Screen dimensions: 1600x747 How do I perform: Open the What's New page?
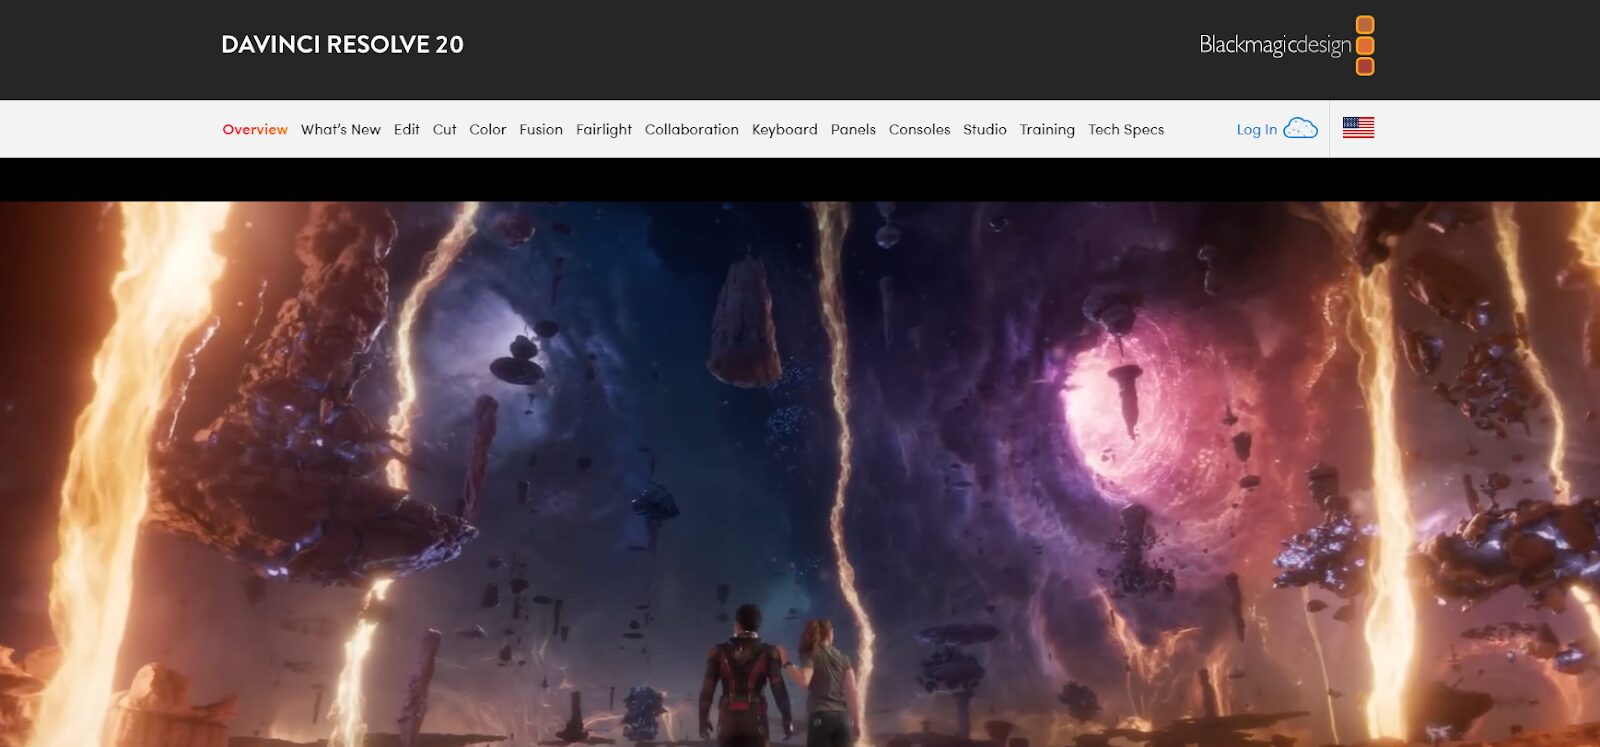click(x=340, y=129)
